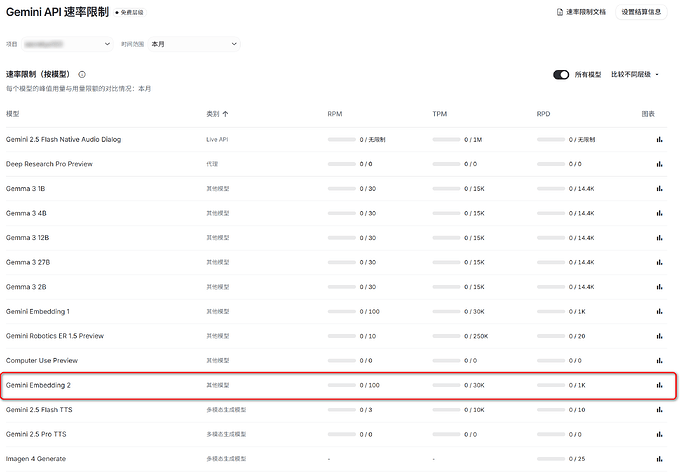Viewport: 689px width, 474px height.
Task: Open chart icon for Gemma 3 4B
Action: pyautogui.click(x=659, y=213)
